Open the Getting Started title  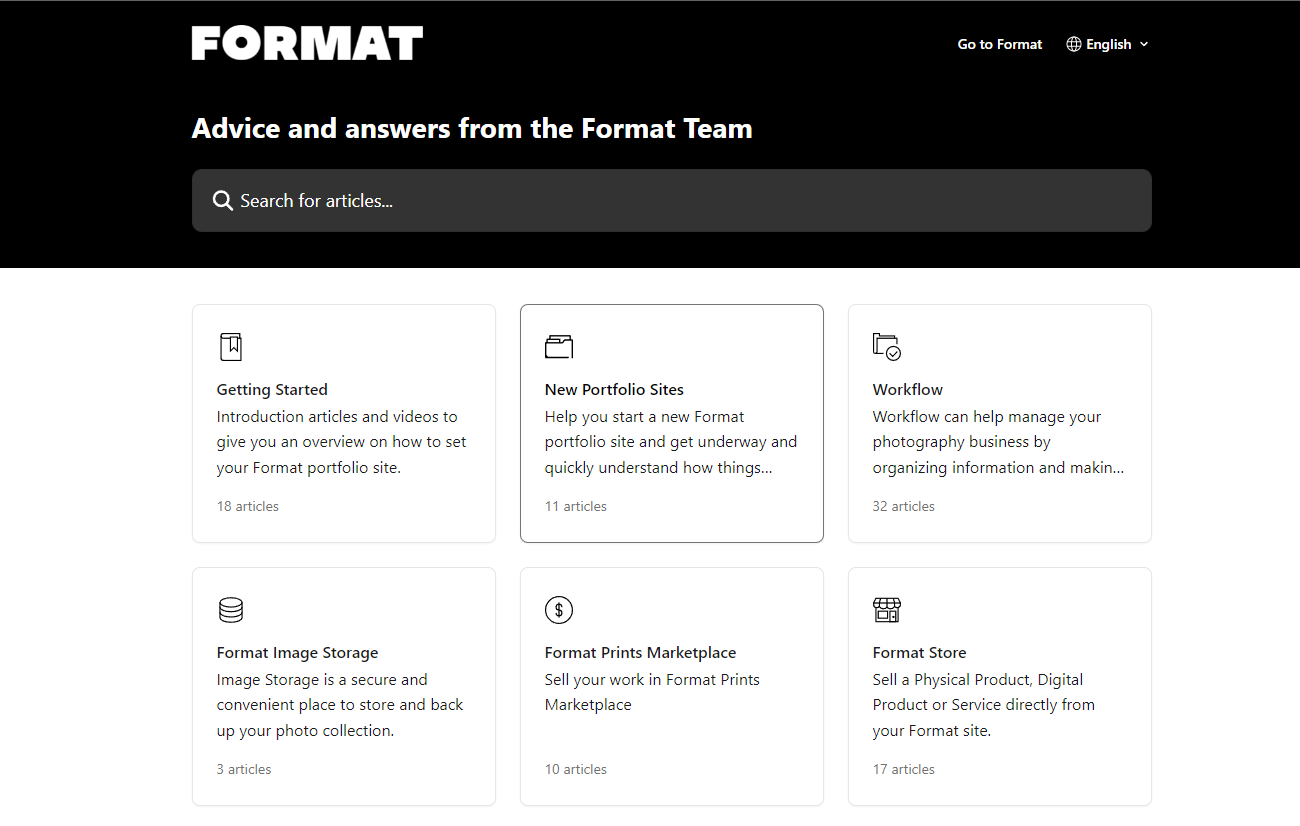coord(272,390)
